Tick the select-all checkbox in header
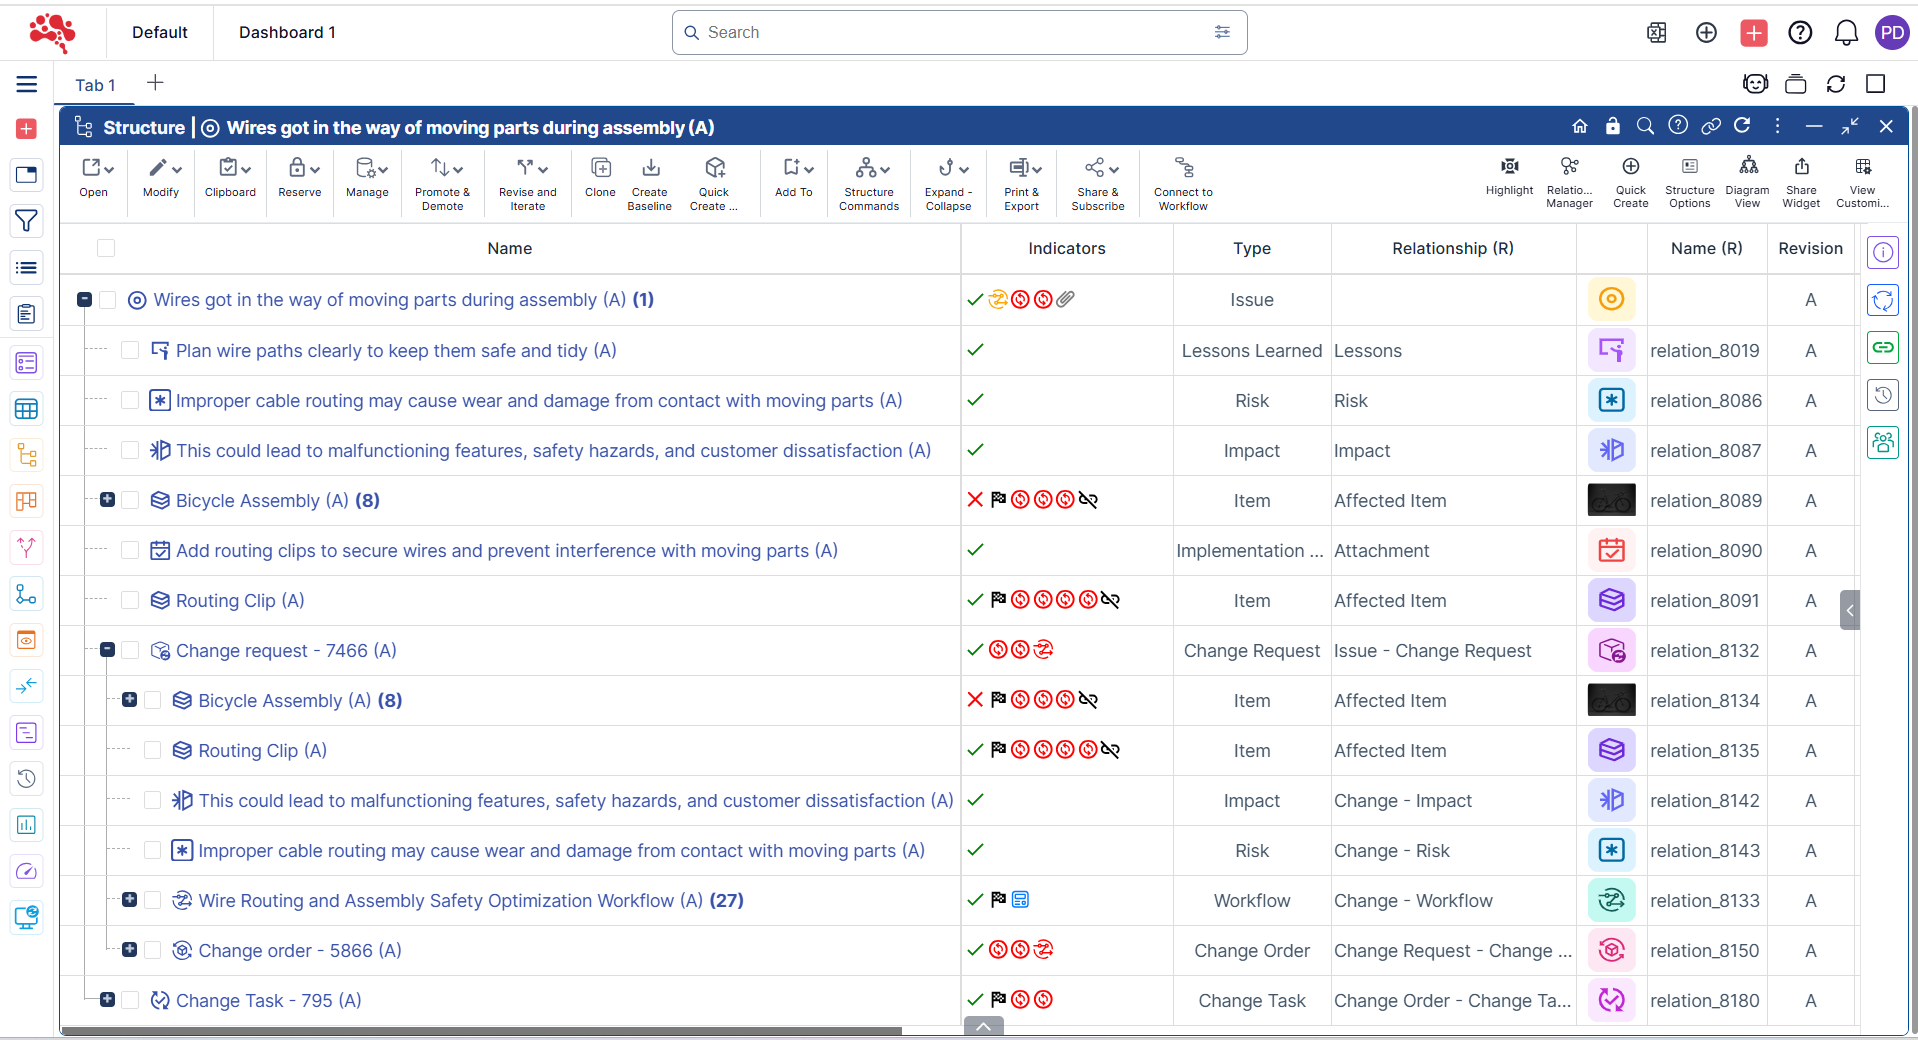This screenshot has height=1040, width=1918. click(x=106, y=248)
